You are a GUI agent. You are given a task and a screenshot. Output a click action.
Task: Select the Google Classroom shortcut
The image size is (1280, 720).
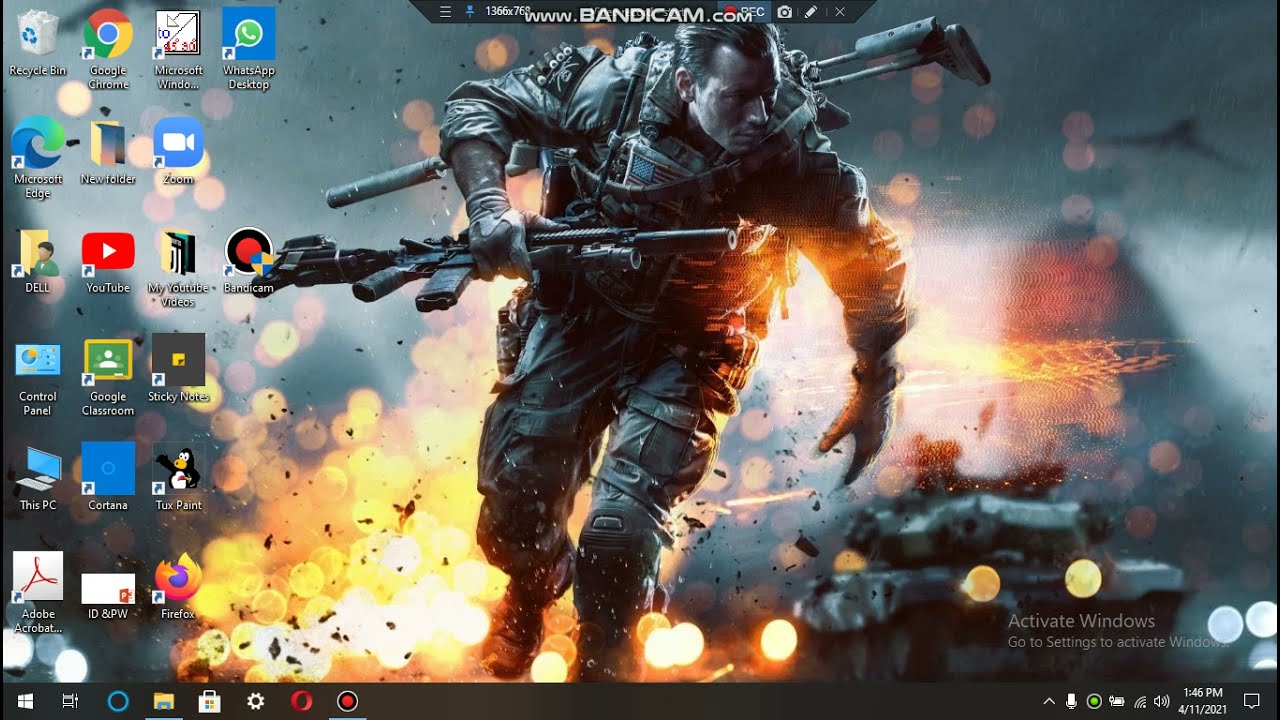(108, 376)
